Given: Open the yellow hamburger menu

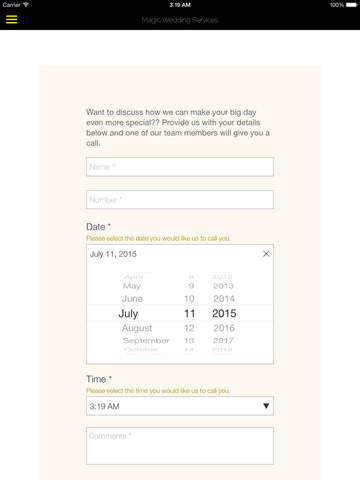Looking at the screenshot, I should pyautogui.click(x=11, y=19).
